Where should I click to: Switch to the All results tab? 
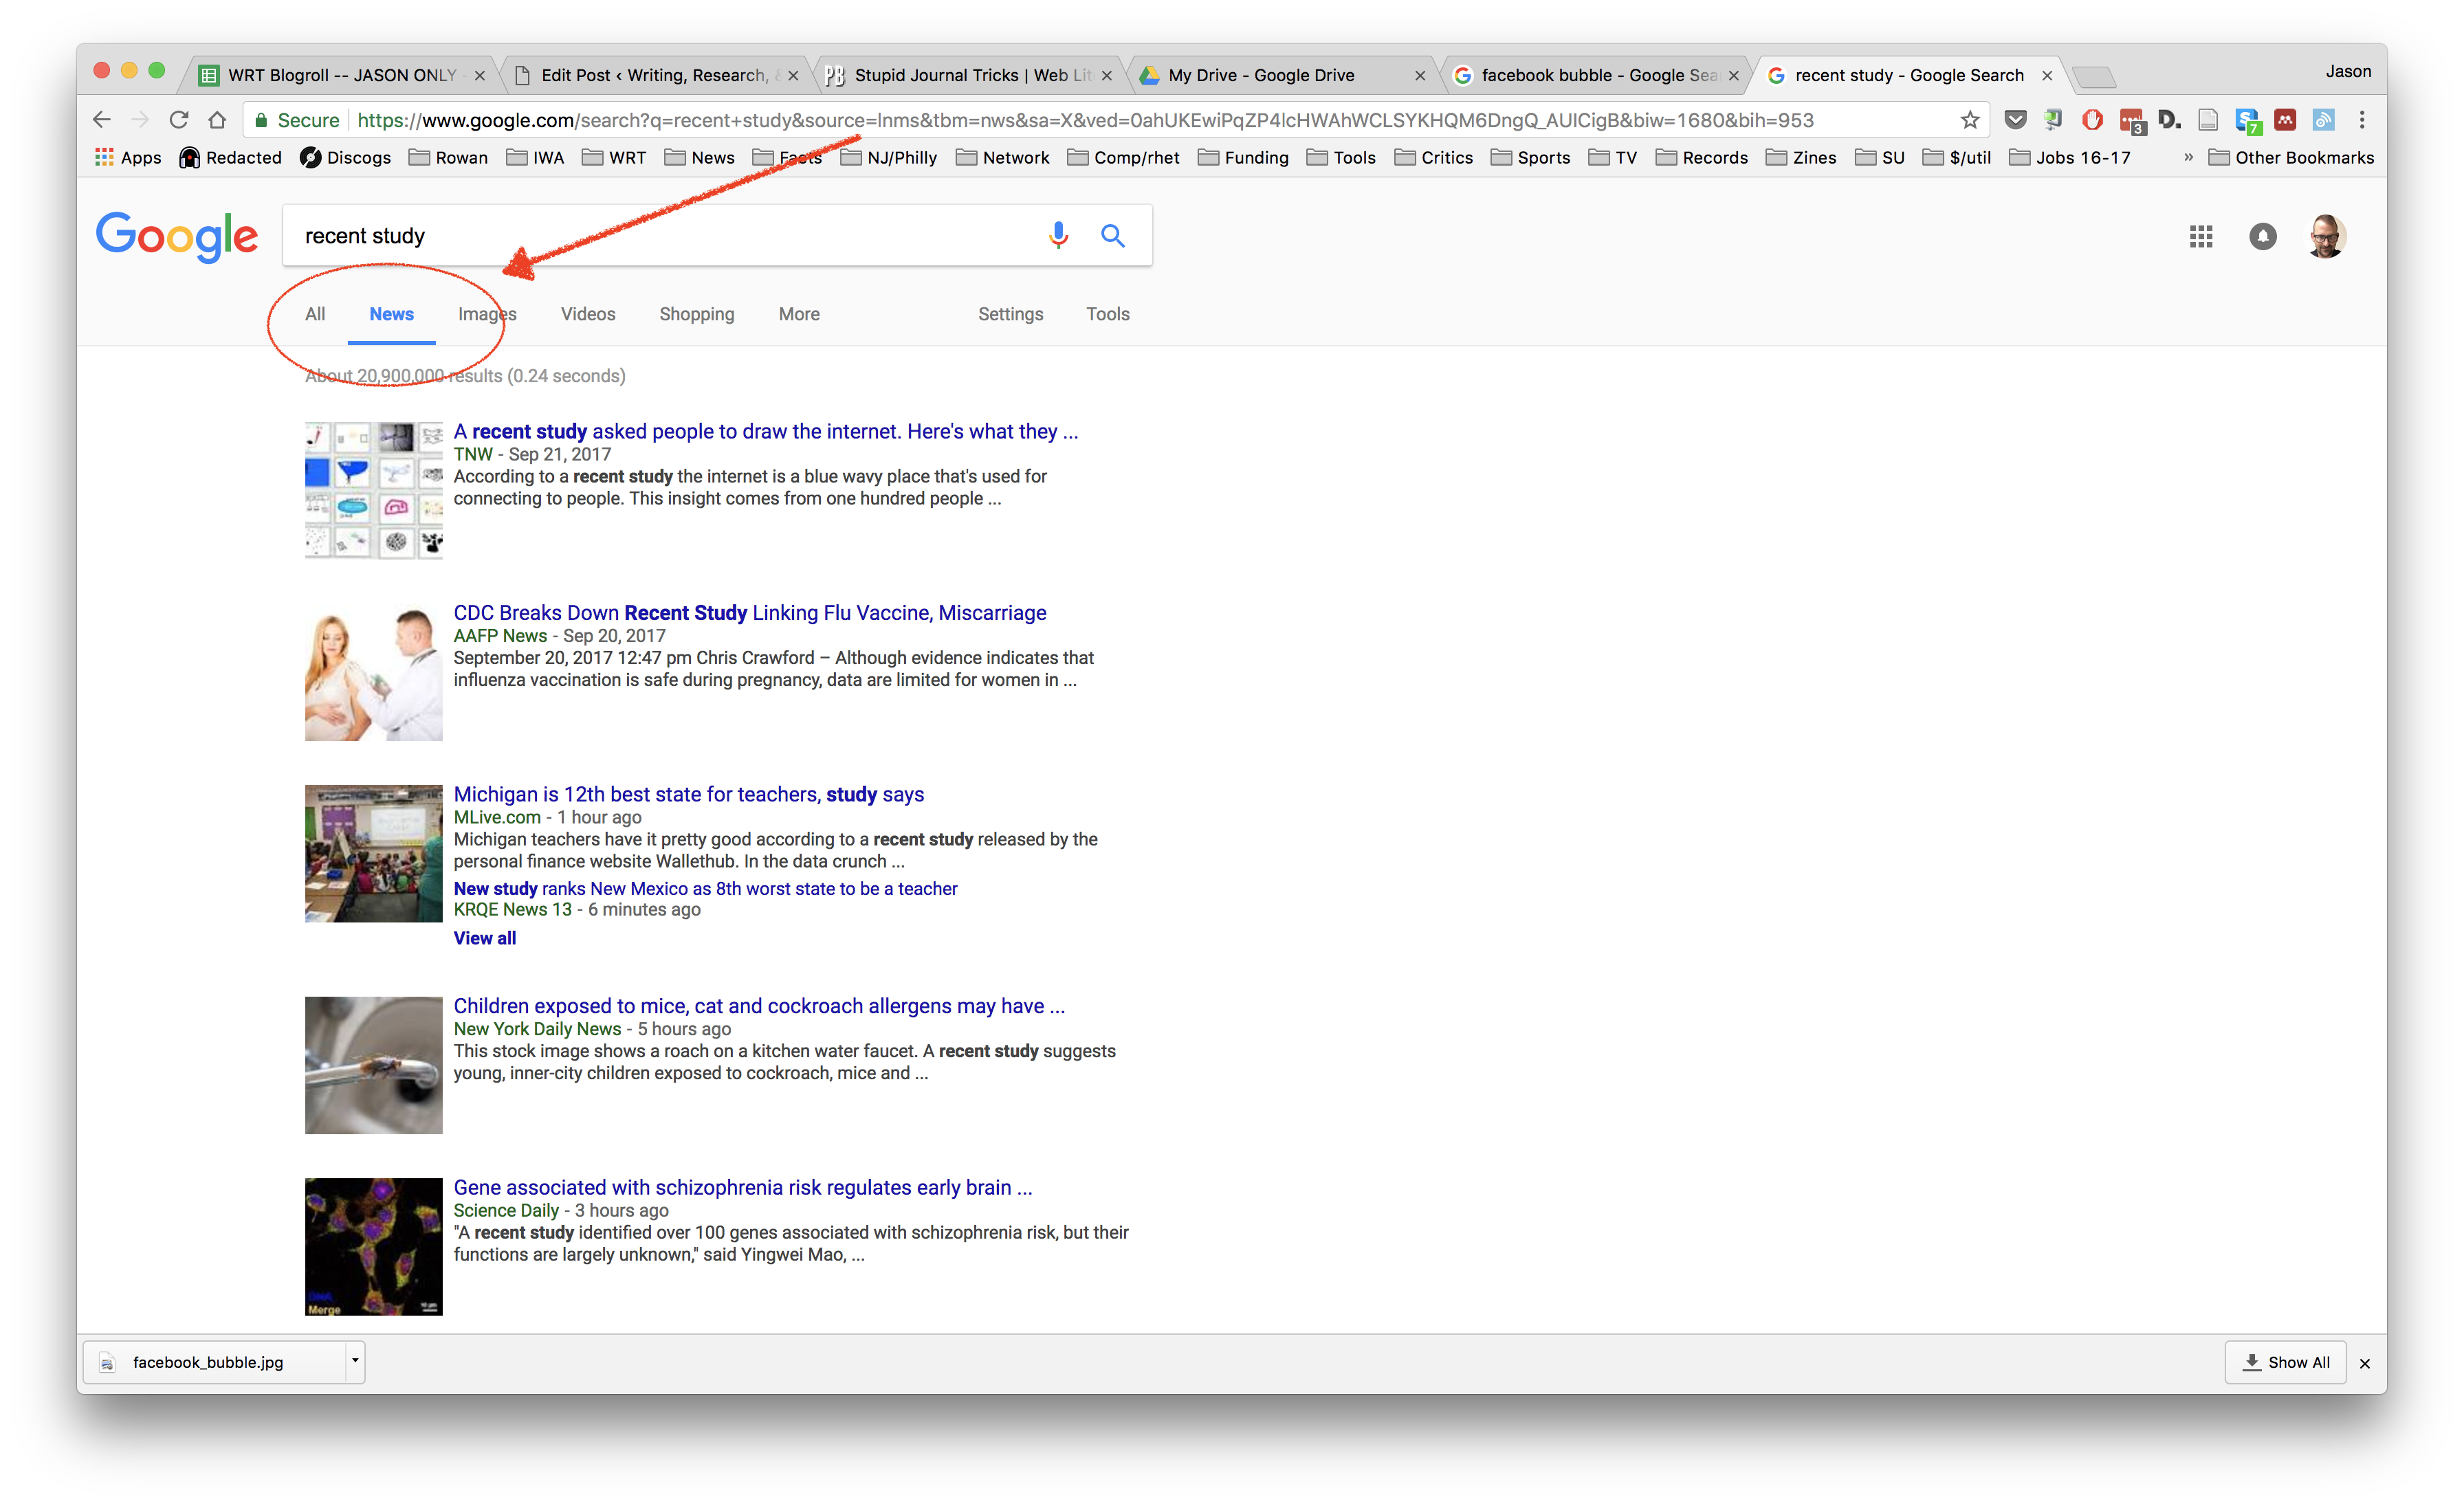[315, 314]
